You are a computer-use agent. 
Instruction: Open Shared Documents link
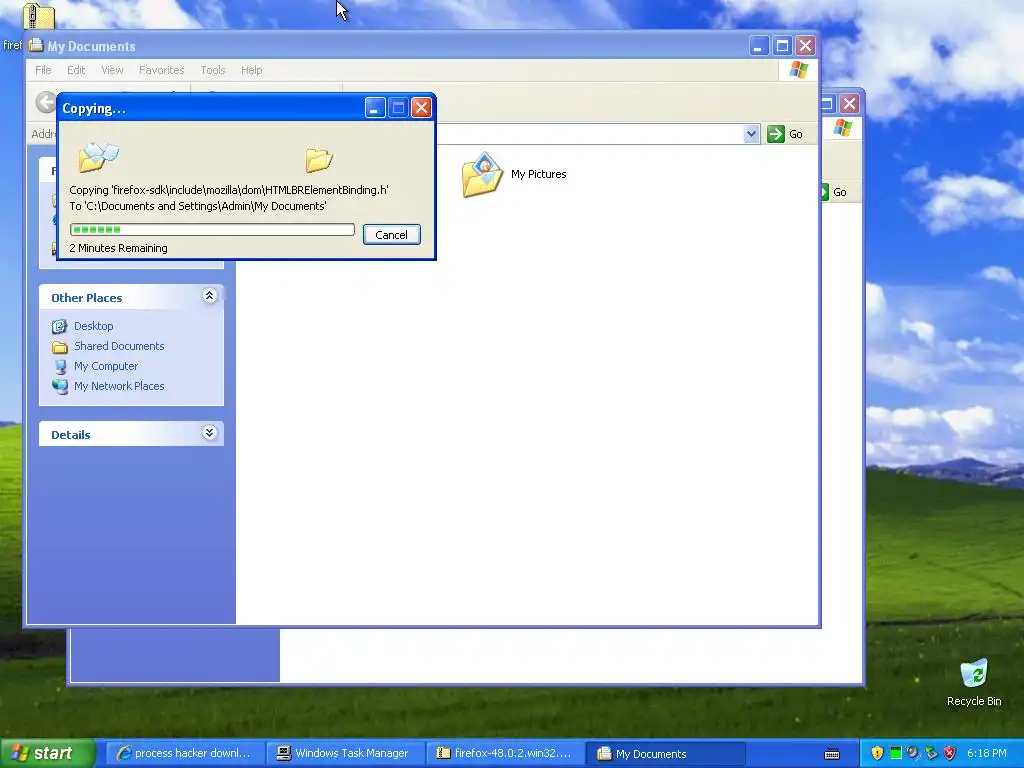119,346
